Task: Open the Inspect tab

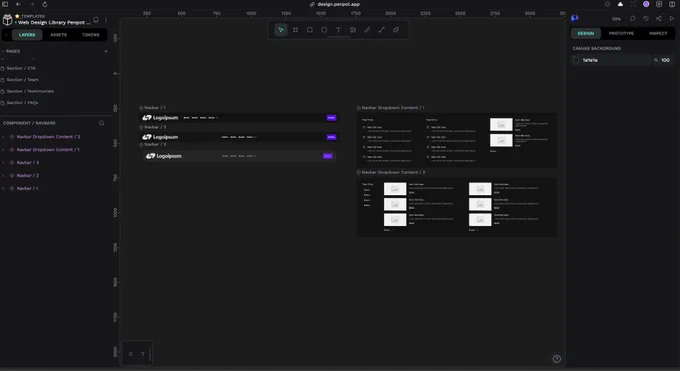Action: (x=658, y=33)
